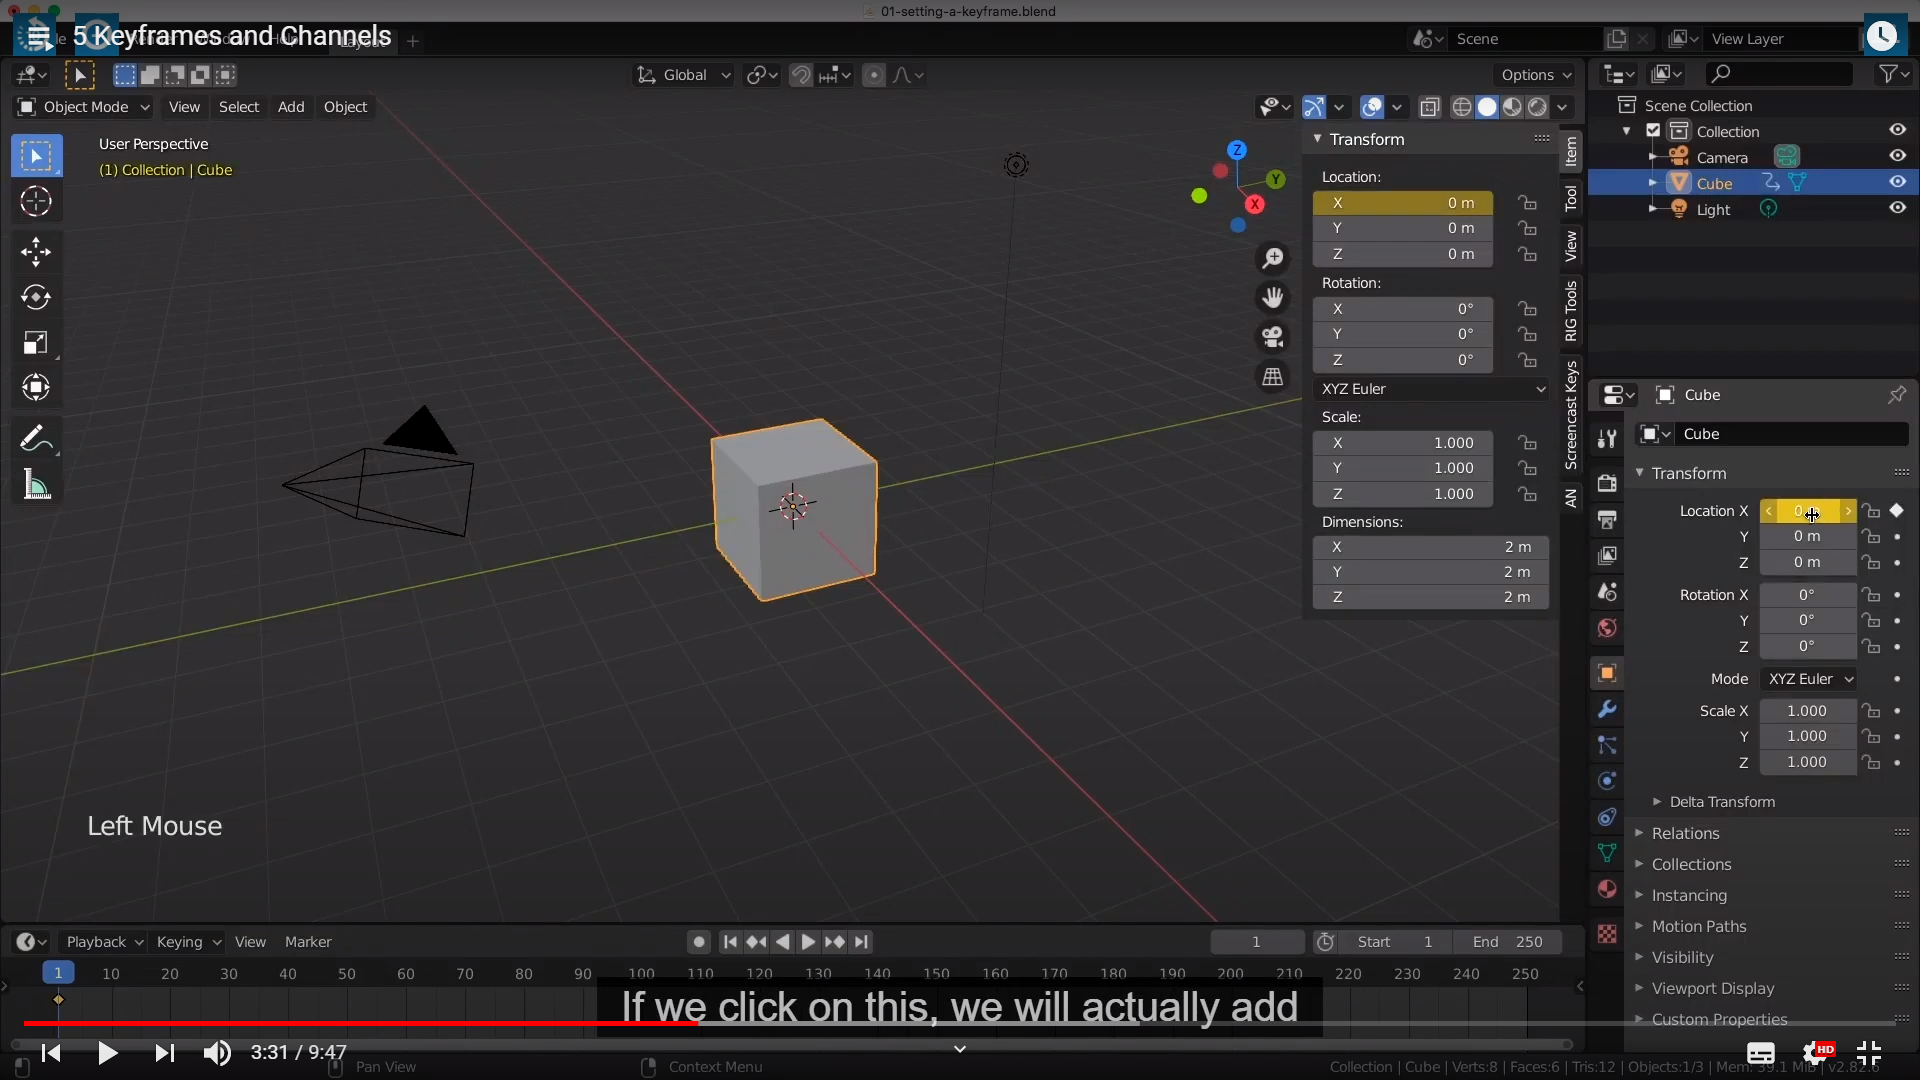
Task: Click the keyframe diamond next to Location X
Action: pyautogui.click(x=1897, y=511)
